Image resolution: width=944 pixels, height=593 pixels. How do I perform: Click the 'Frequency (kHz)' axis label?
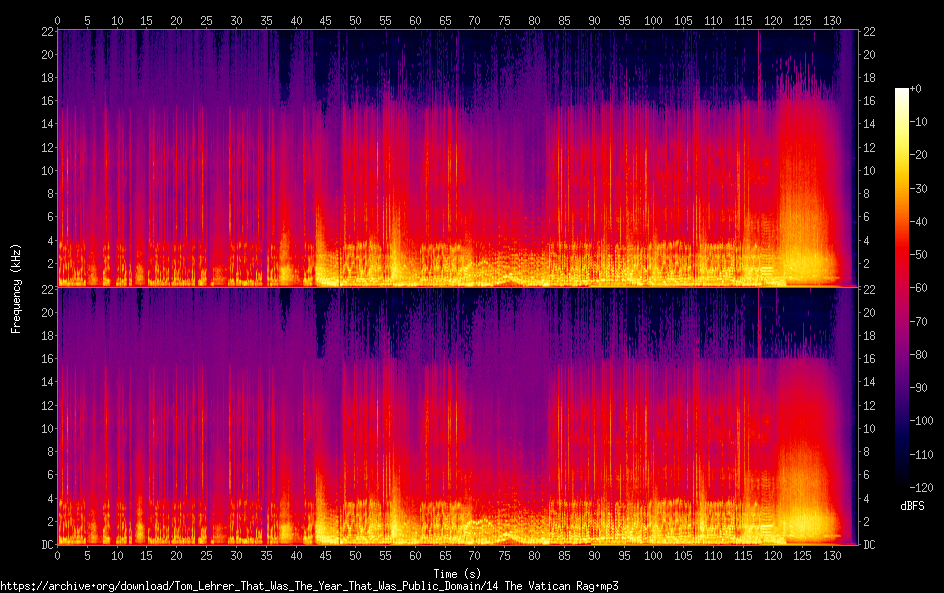[x=15, y=288]
